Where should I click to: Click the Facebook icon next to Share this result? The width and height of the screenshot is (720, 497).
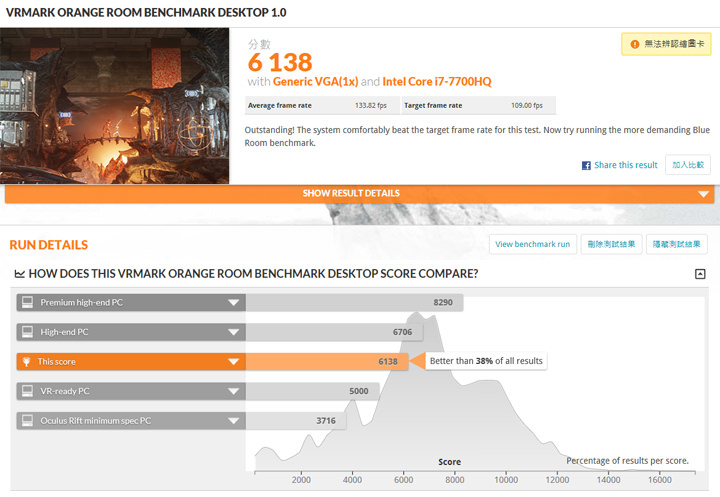click(587, 165)
